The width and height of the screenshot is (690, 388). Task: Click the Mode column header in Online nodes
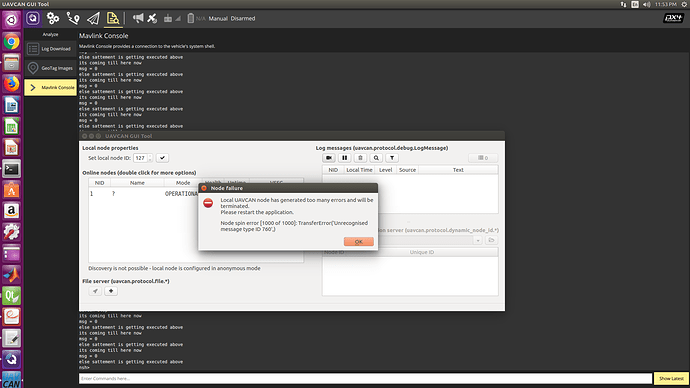[x=183, y=183]
